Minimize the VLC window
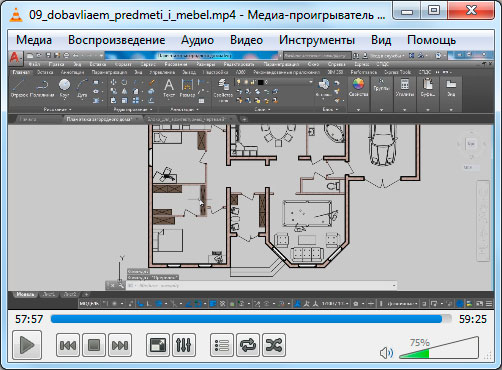This screenshot has height=370, width=502. point(407,10)
